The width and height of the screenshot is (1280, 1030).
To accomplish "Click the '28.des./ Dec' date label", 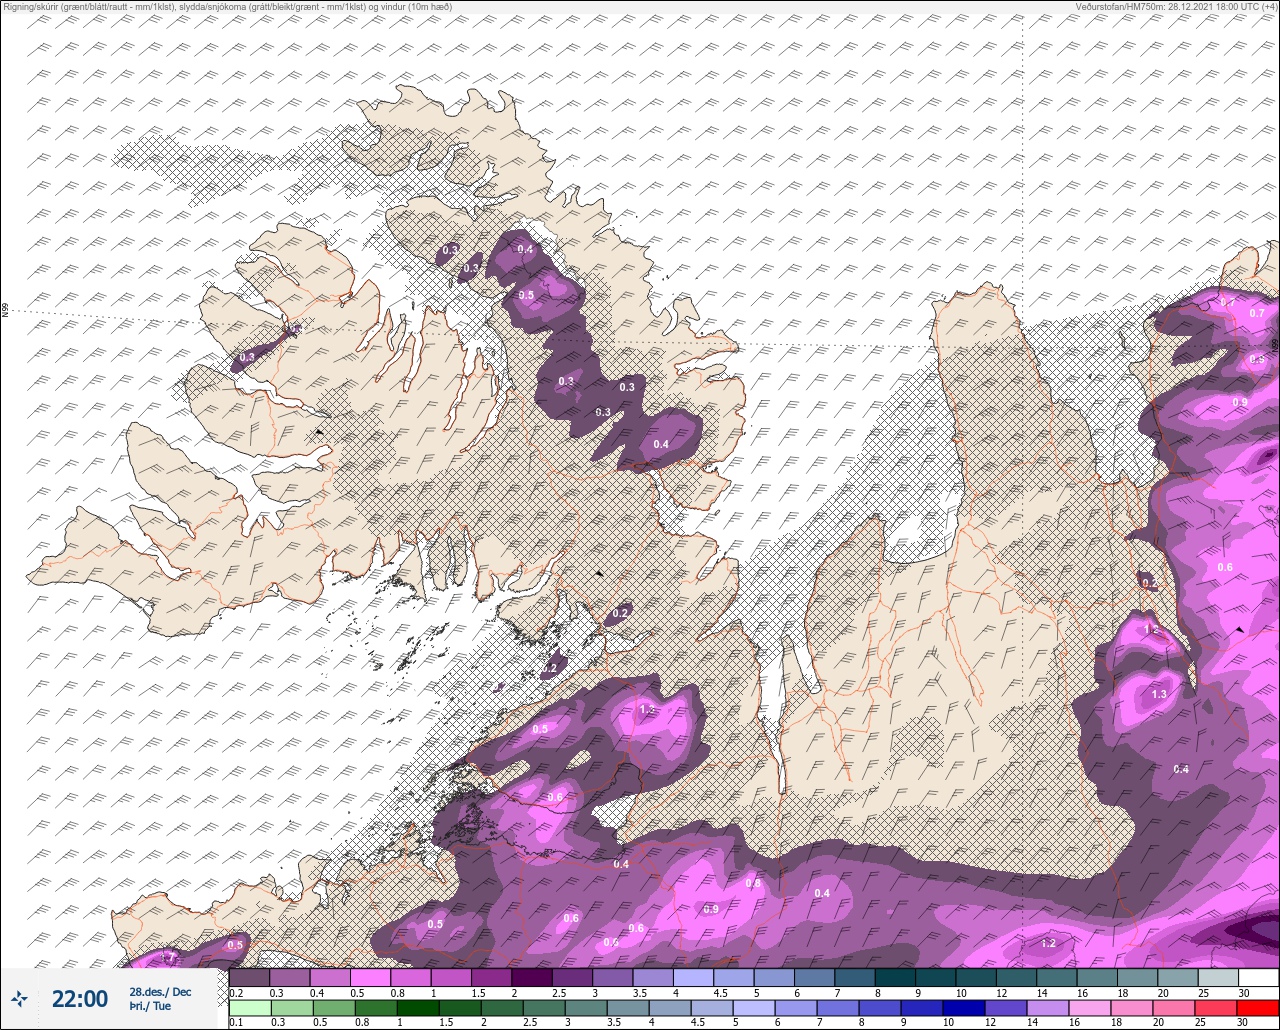I will [x=160, y=992].
